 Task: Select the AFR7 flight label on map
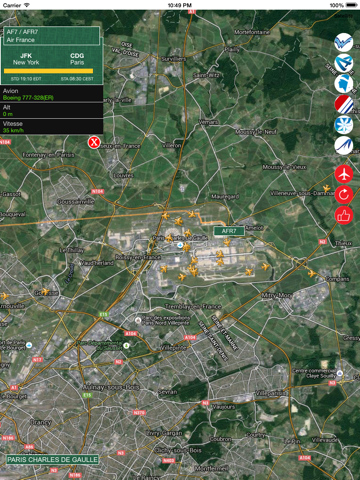pos(229,231)
